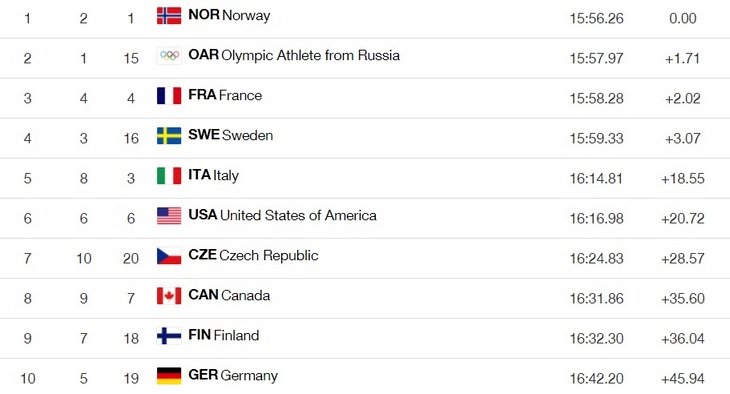Click the Sweden flag icon
This screenshot has width=730, height=394.
tap(169, 136)
